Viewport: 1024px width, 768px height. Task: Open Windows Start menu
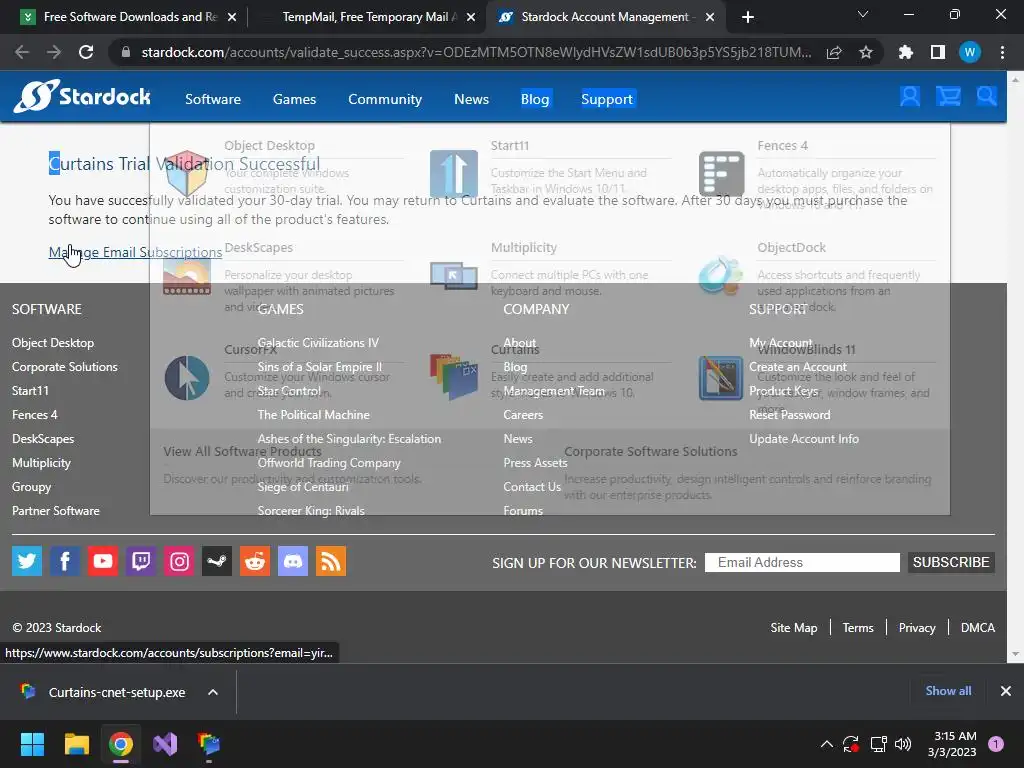pyautogui.click(x=32, y=744)
